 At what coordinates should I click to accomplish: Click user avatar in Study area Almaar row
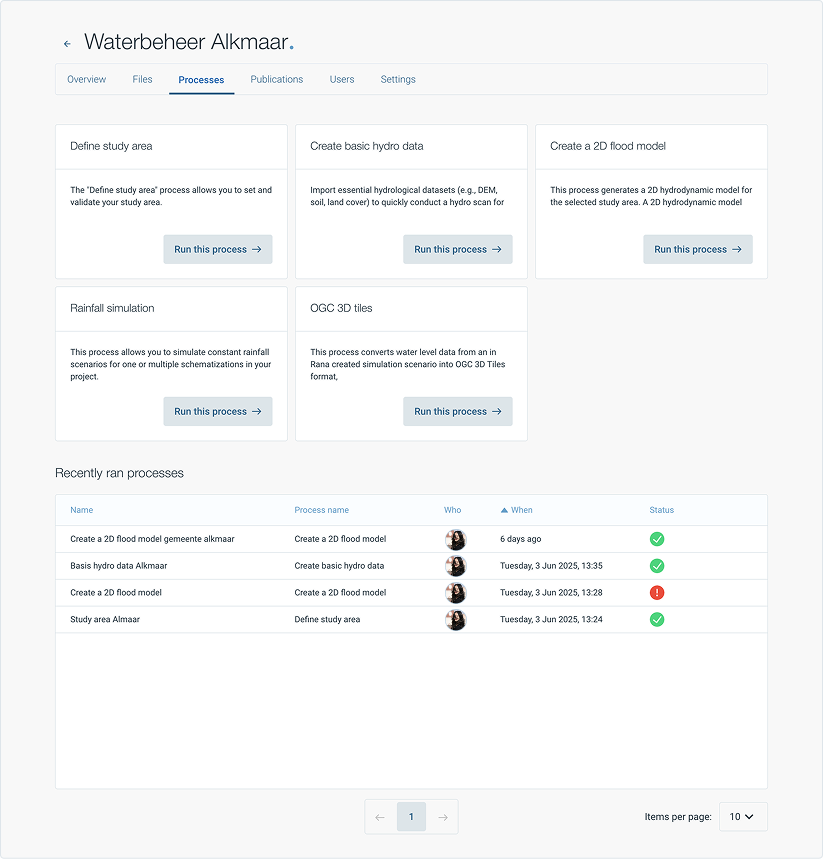(456, 620)
